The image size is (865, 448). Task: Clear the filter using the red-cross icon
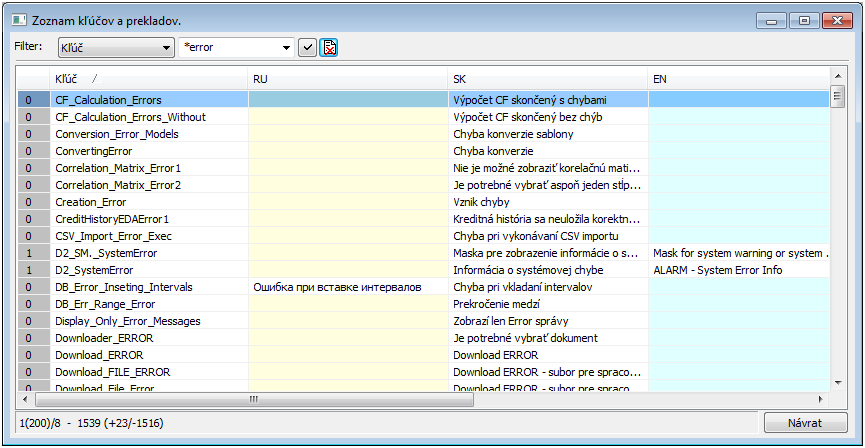coord(329,47)
